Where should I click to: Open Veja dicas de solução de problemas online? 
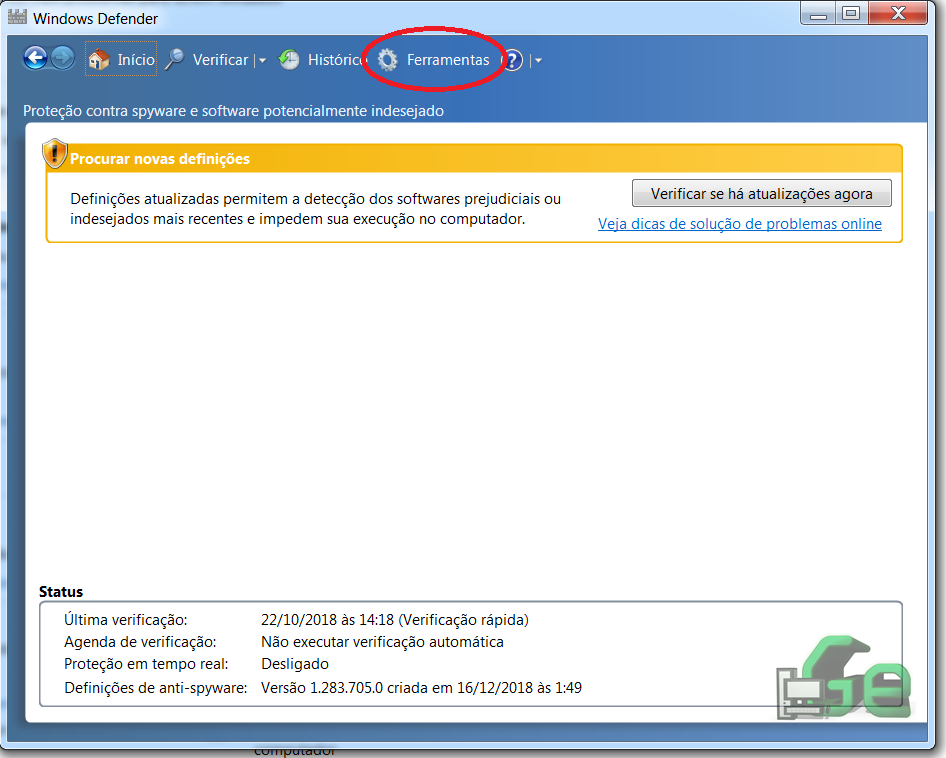740,224
